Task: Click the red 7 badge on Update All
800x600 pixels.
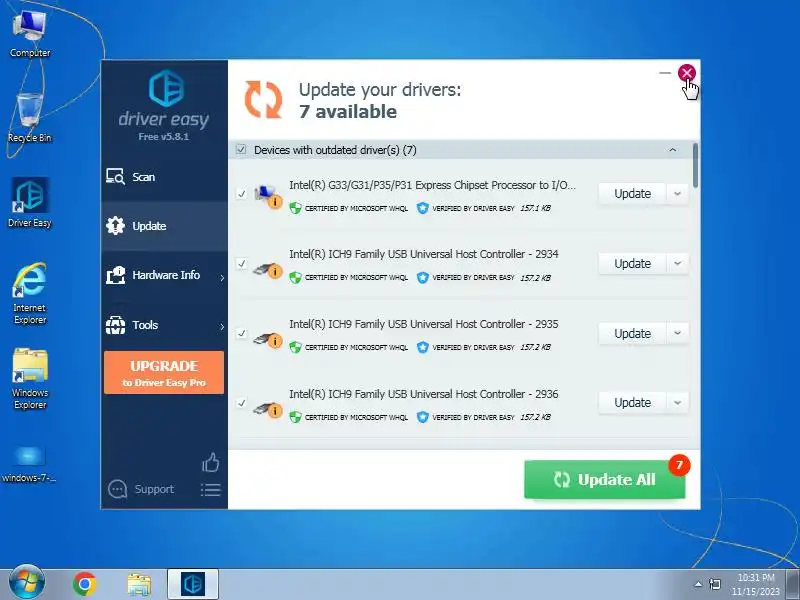Action: click(x=679, y=465)
